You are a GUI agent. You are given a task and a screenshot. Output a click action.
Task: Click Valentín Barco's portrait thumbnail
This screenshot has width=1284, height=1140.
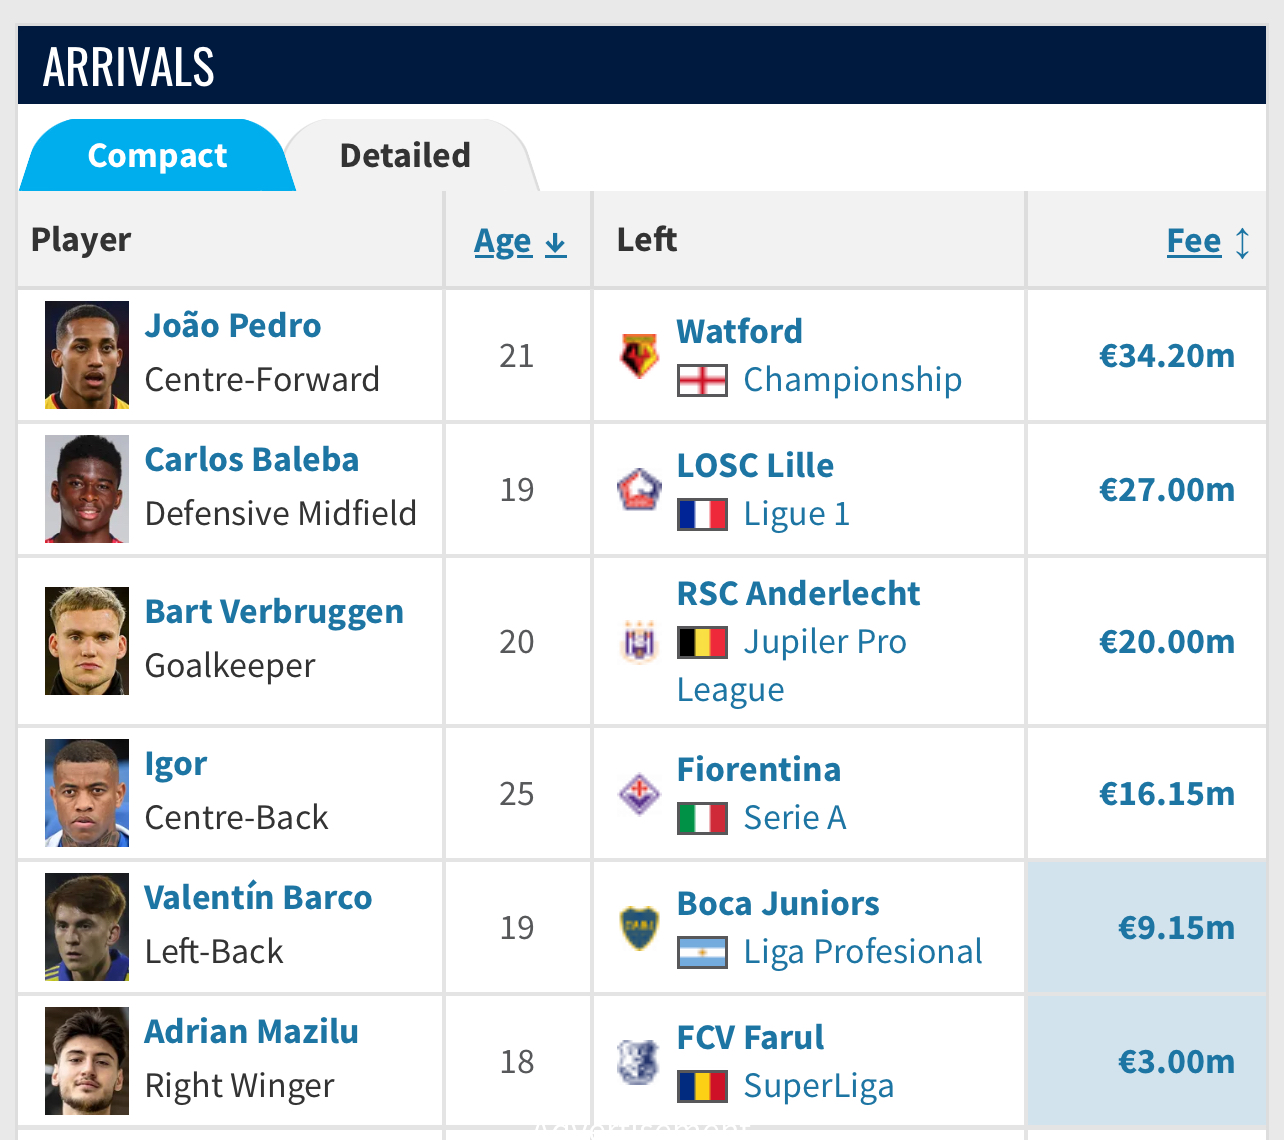(87, 927)
